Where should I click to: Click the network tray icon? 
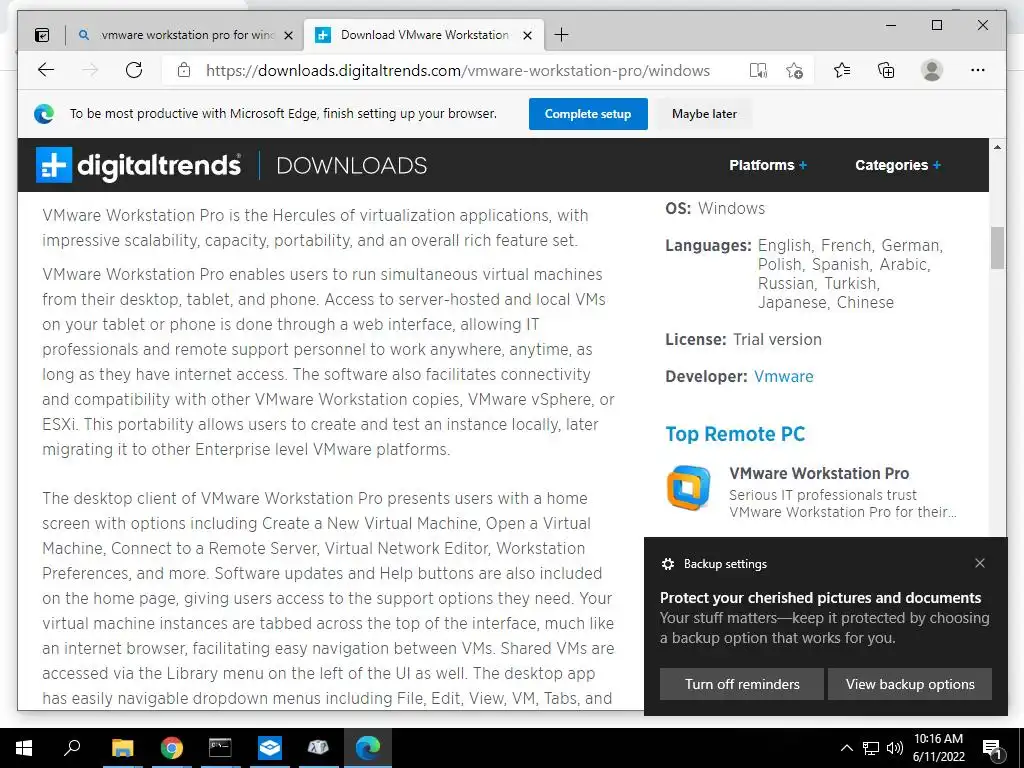[871, 748]
